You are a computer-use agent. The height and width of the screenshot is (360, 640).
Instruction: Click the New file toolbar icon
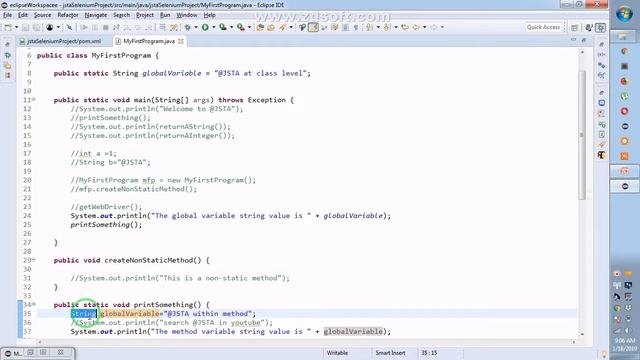coord(8,27)
